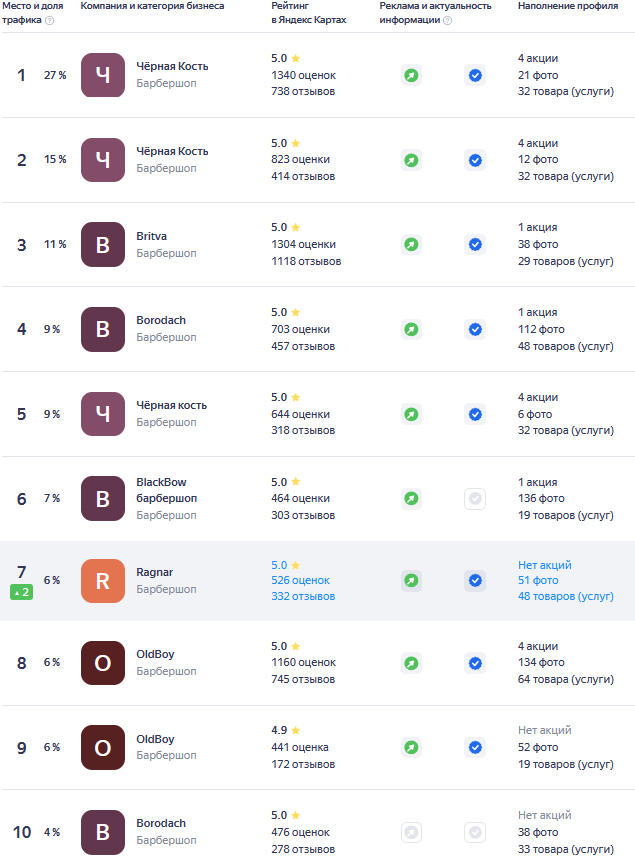Click green advertising icon in Britva row

(x=411, y=244)
